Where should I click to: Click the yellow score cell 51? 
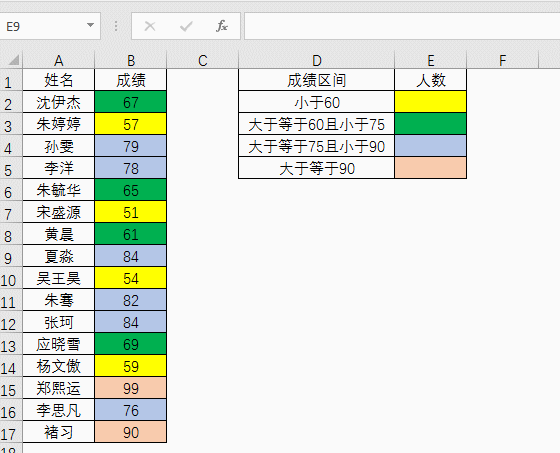pos(131,212)
